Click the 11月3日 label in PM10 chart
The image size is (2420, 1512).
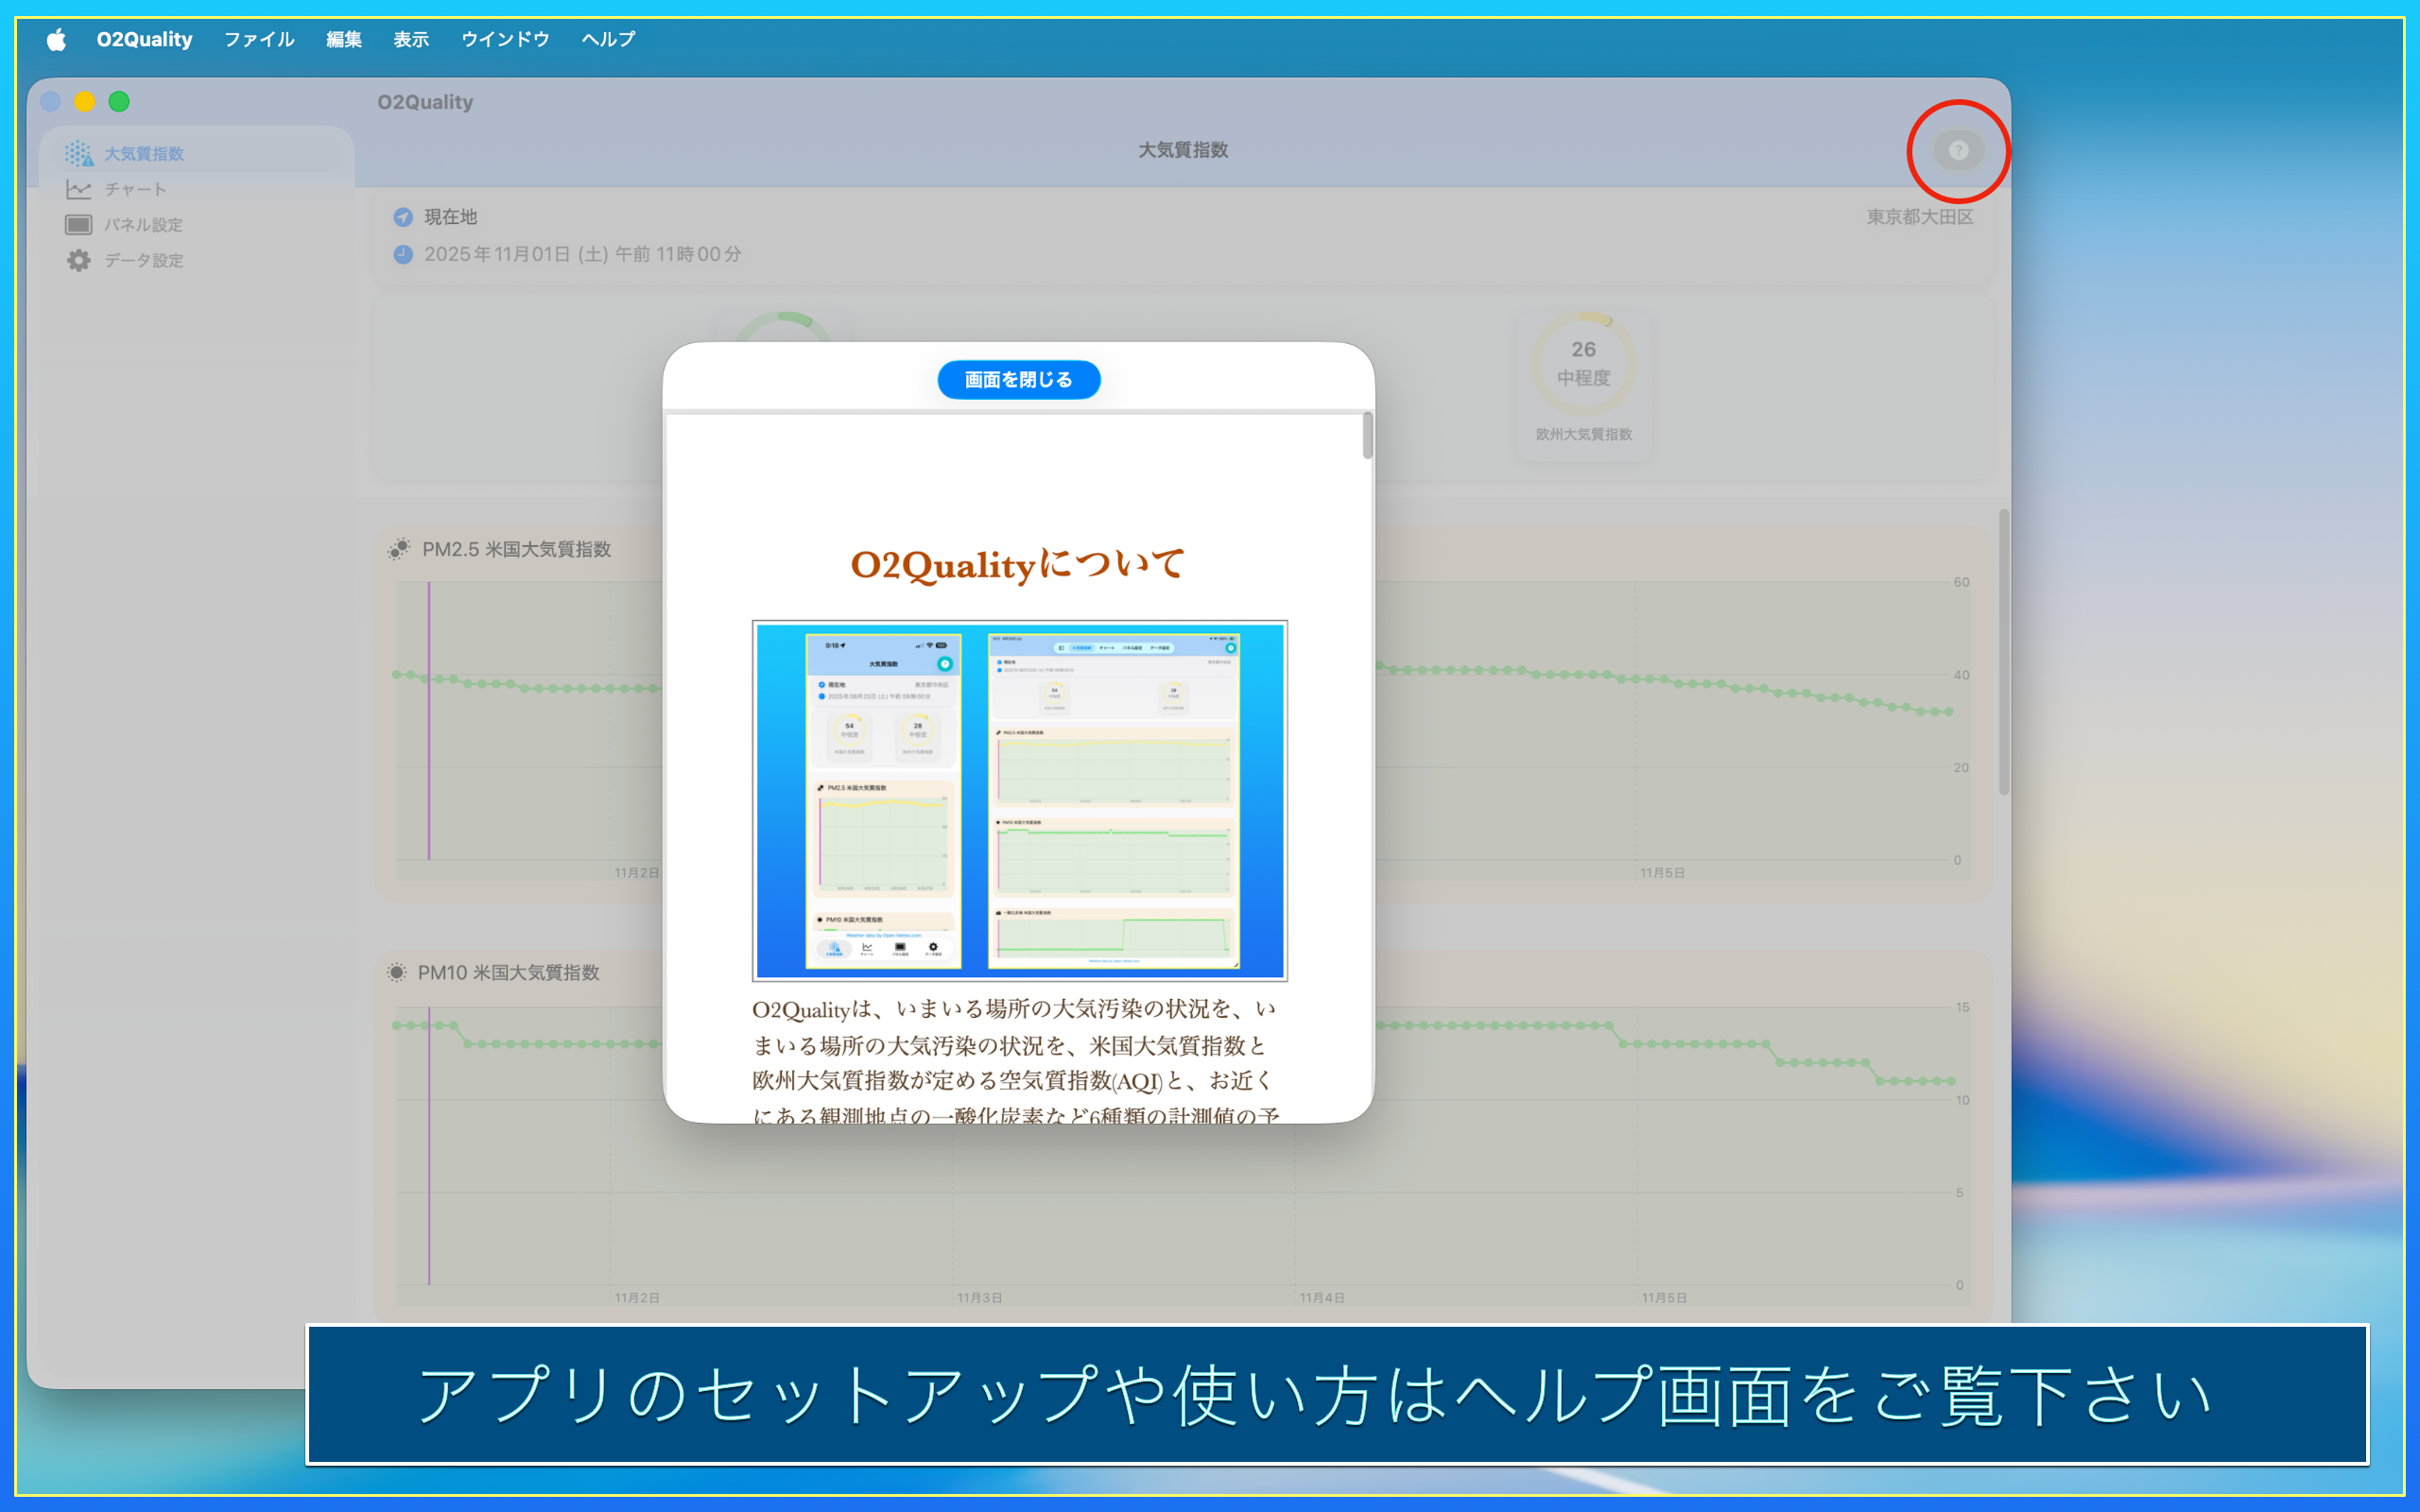click(x=979, y=1298)
